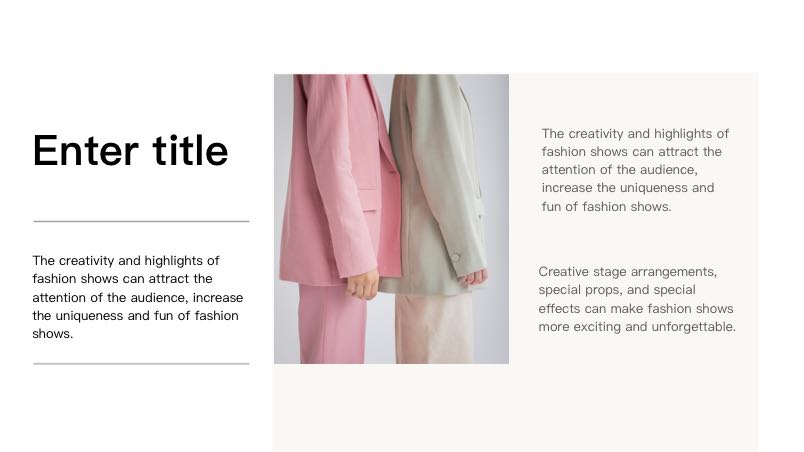Click the word "shows." ending the left paragraph
804x452 pixels.
(x=53, y=334)
